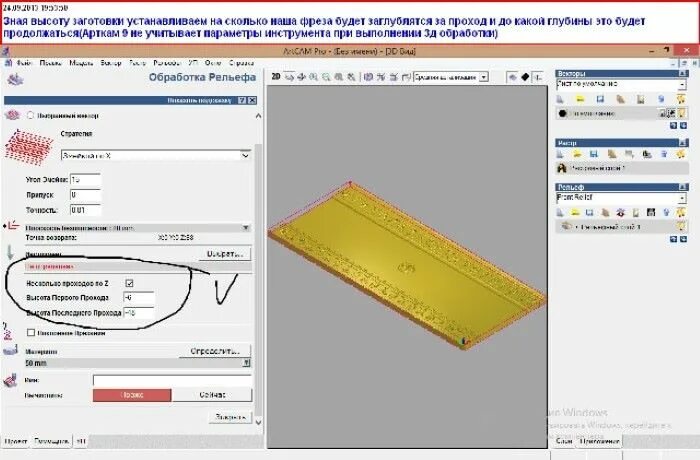Screen dimensions: 700x460
Task: Click the red Позже calculate button
Action: (x=132, y=395)
